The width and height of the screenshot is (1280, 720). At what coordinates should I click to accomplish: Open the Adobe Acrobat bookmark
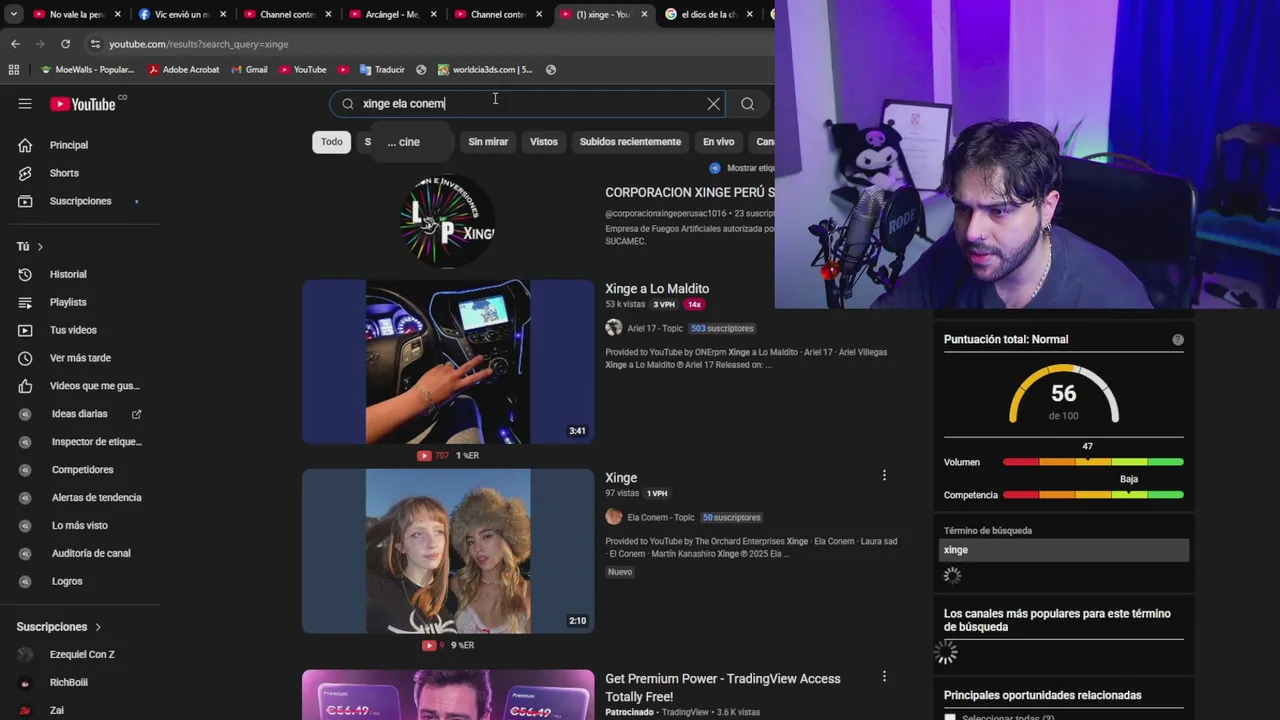click(183, 70)
